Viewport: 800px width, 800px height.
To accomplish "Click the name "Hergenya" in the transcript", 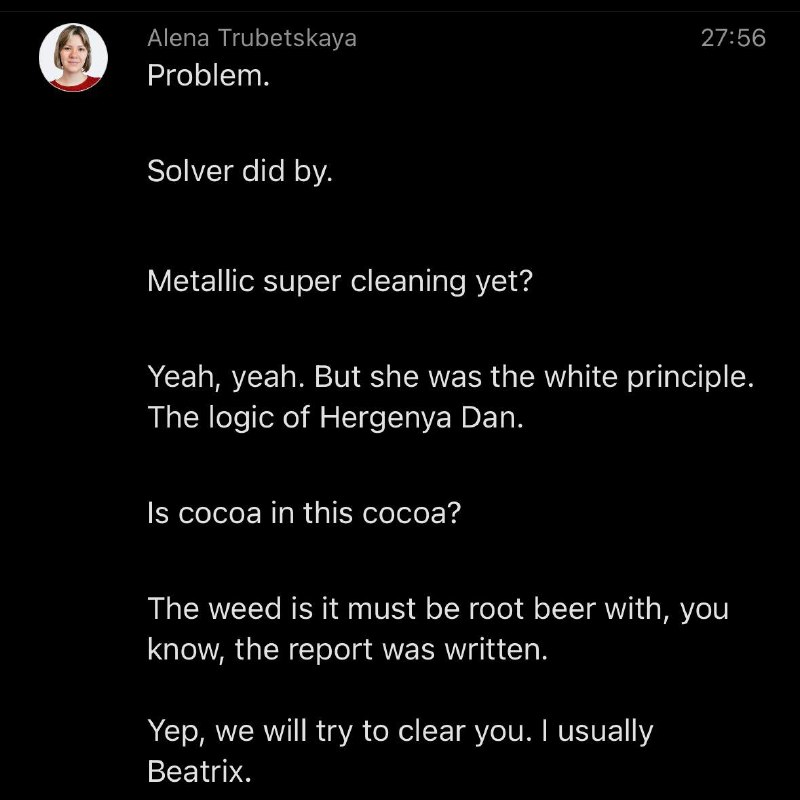I will click(386, 418).
